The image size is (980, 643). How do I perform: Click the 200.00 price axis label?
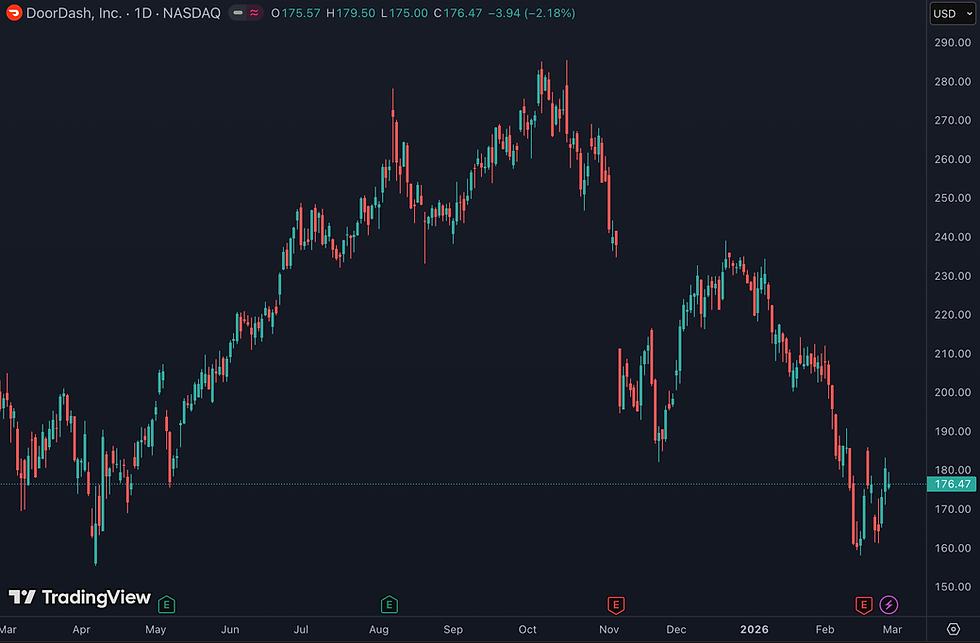[952, 392]
